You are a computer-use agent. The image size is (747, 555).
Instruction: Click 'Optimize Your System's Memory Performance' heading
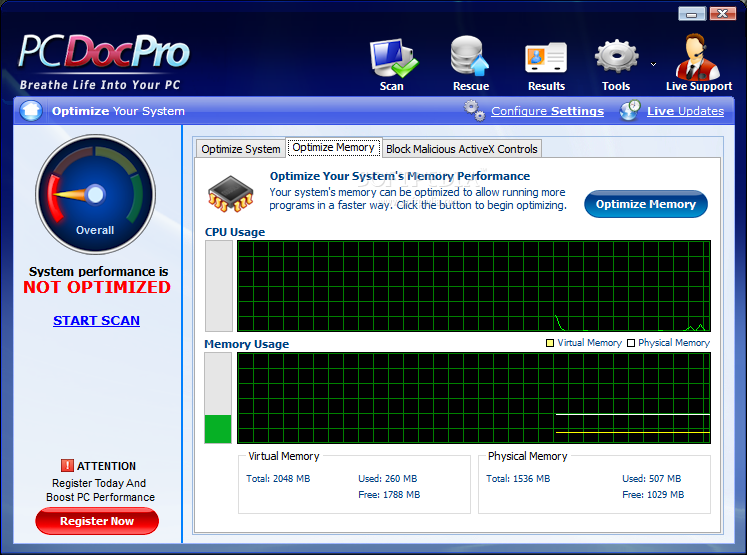click(400, 176)
